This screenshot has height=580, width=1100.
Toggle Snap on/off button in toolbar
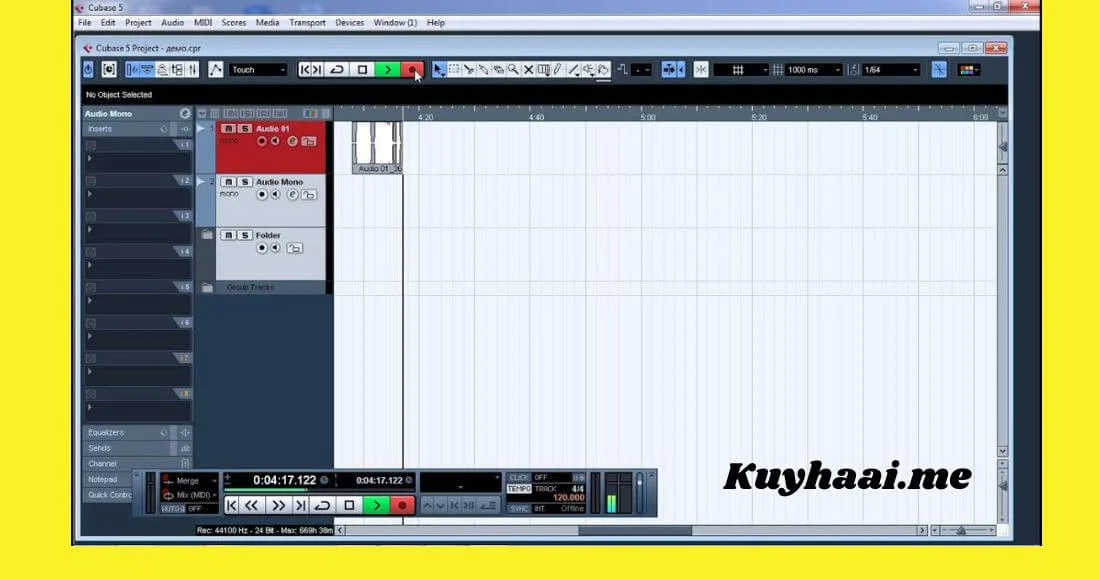pyautogui.click(x=700, y=69)
